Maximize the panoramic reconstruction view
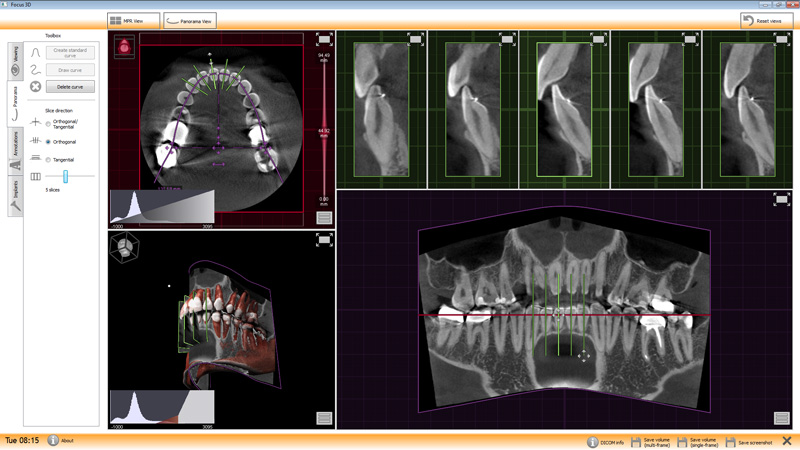 pos(781,200)
